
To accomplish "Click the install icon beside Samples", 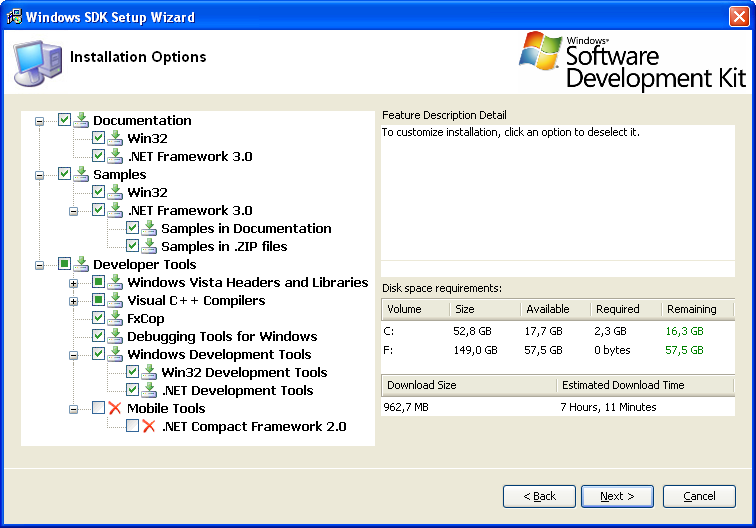I will pos(81,174).
